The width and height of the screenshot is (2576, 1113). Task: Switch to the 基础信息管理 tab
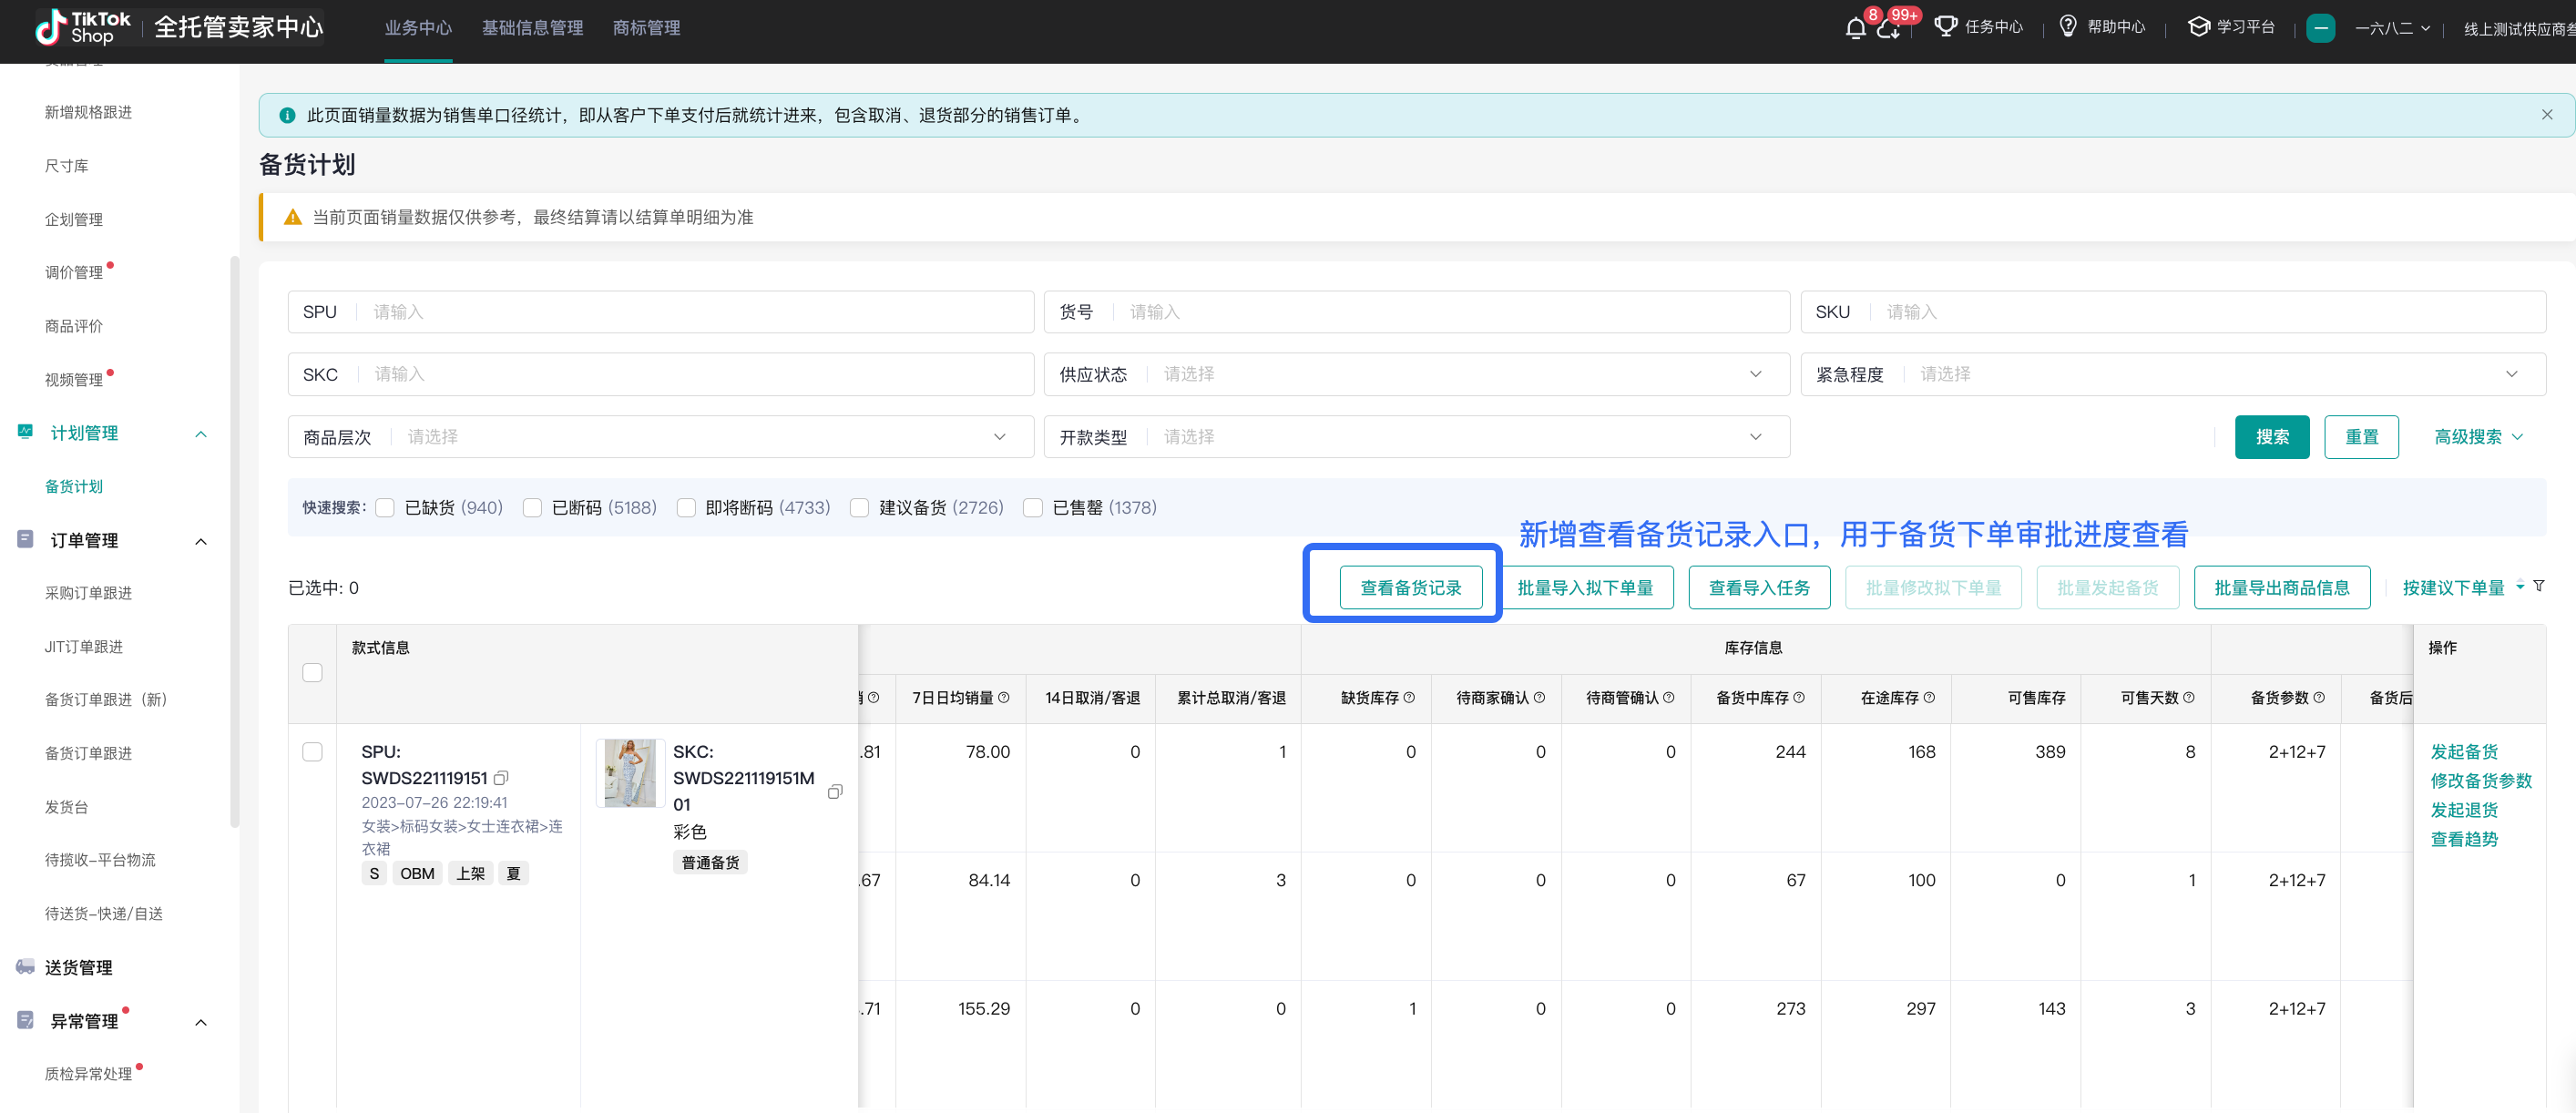point(532,28)
